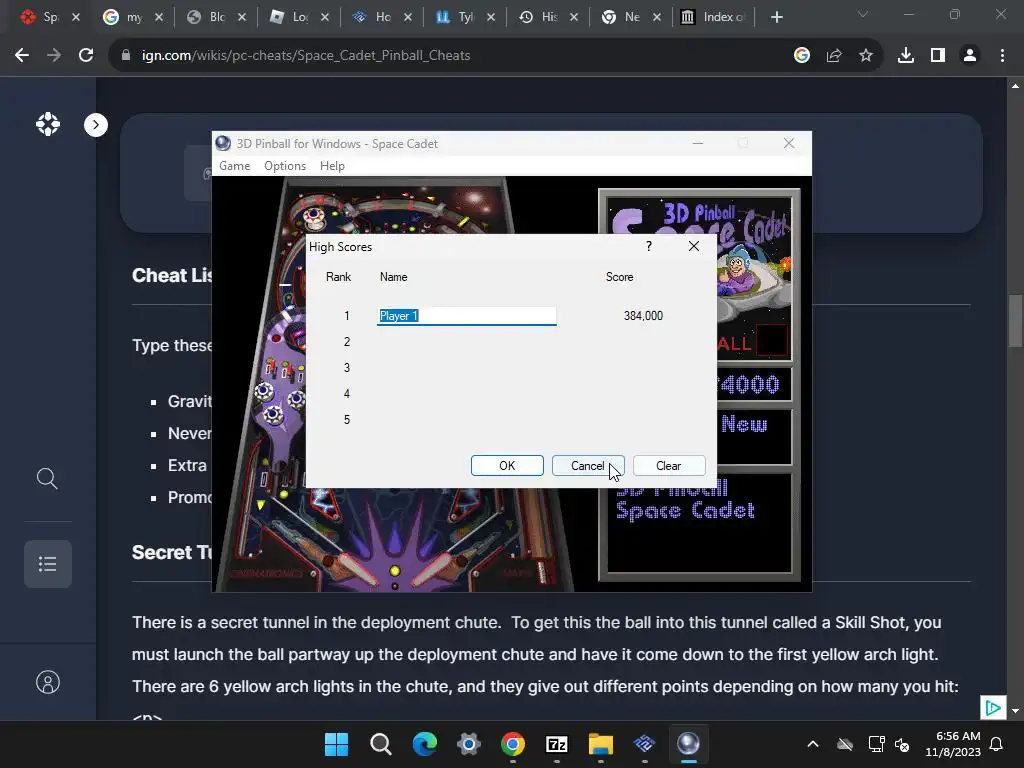This screenshot has width=1024, height=768.
Task: Switch to the 'Index of' tab
Action: [x=713, y=17]
